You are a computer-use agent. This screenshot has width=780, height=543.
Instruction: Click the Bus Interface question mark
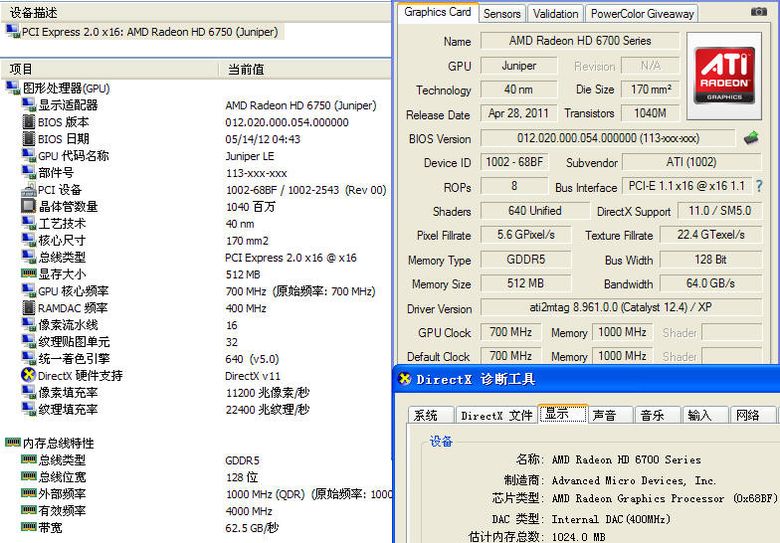[759, 186]
